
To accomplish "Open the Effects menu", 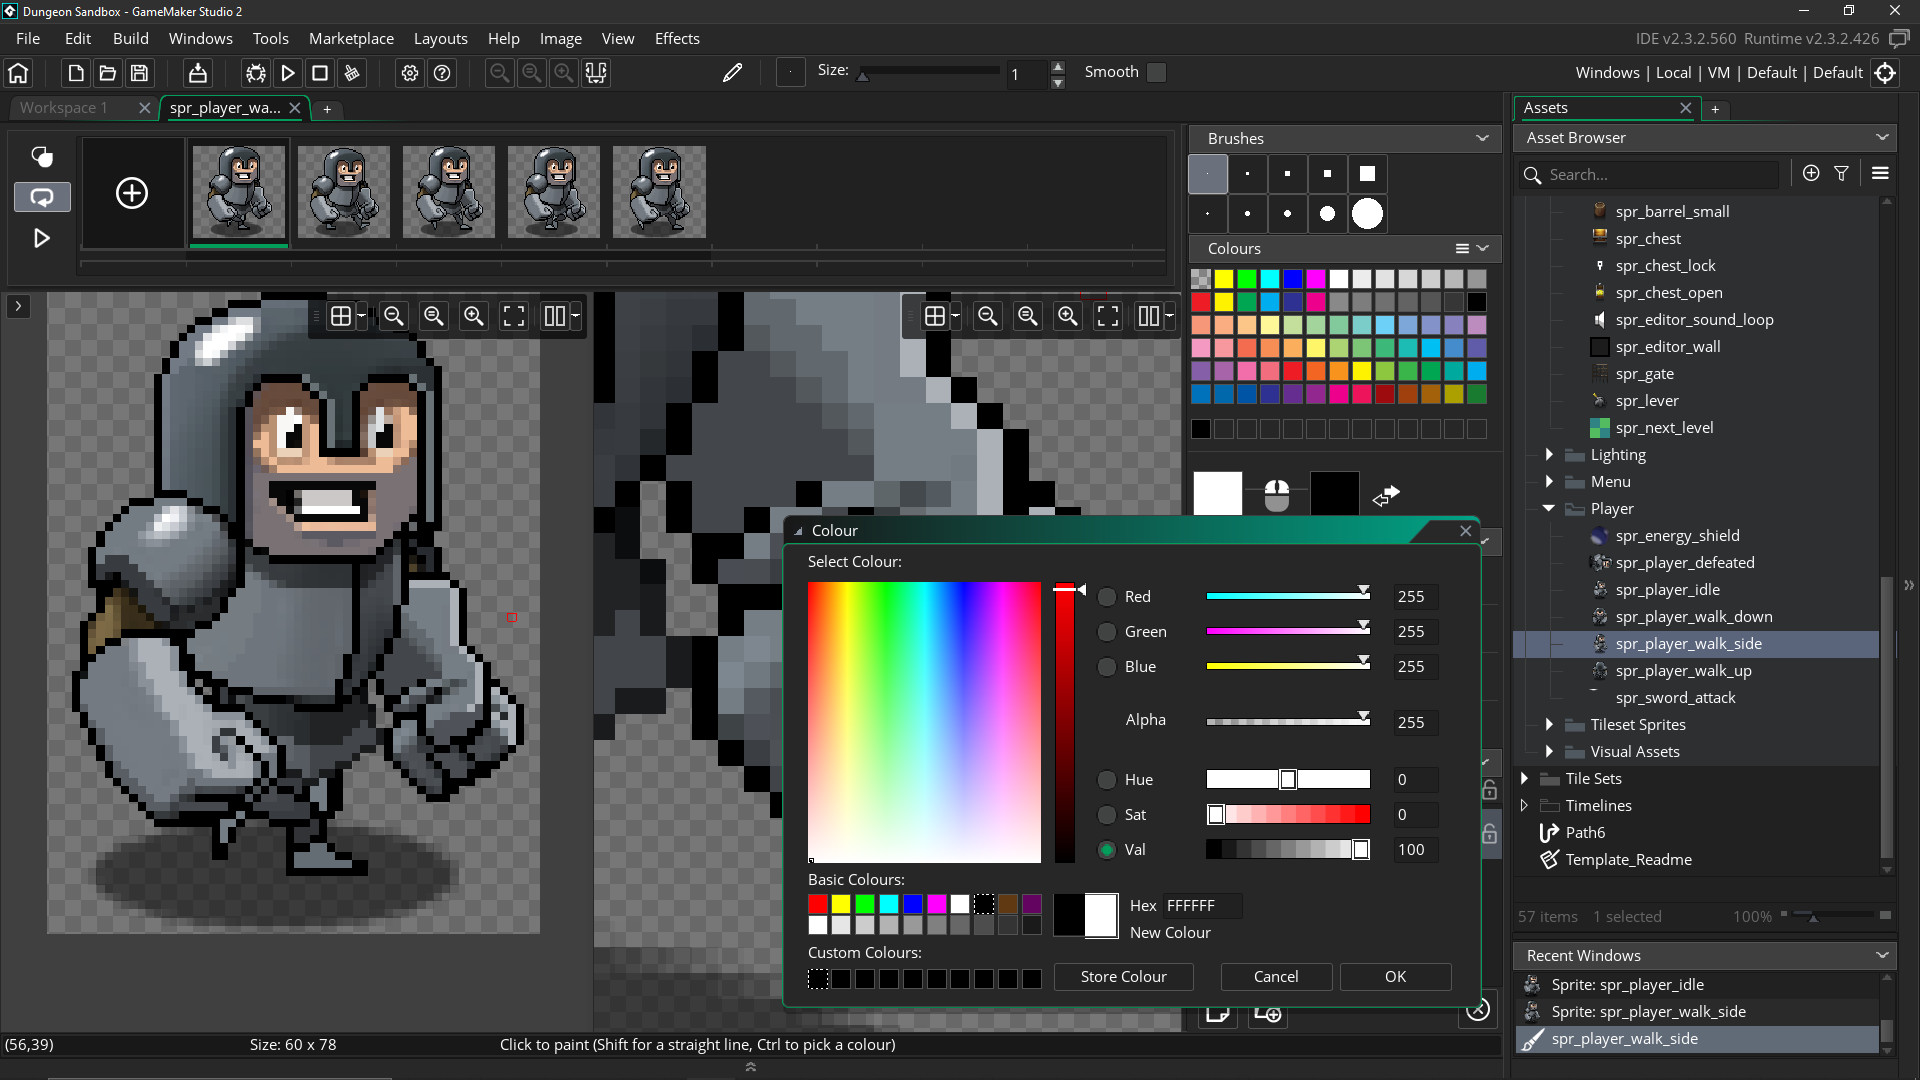I will click(x=678, y=37).
